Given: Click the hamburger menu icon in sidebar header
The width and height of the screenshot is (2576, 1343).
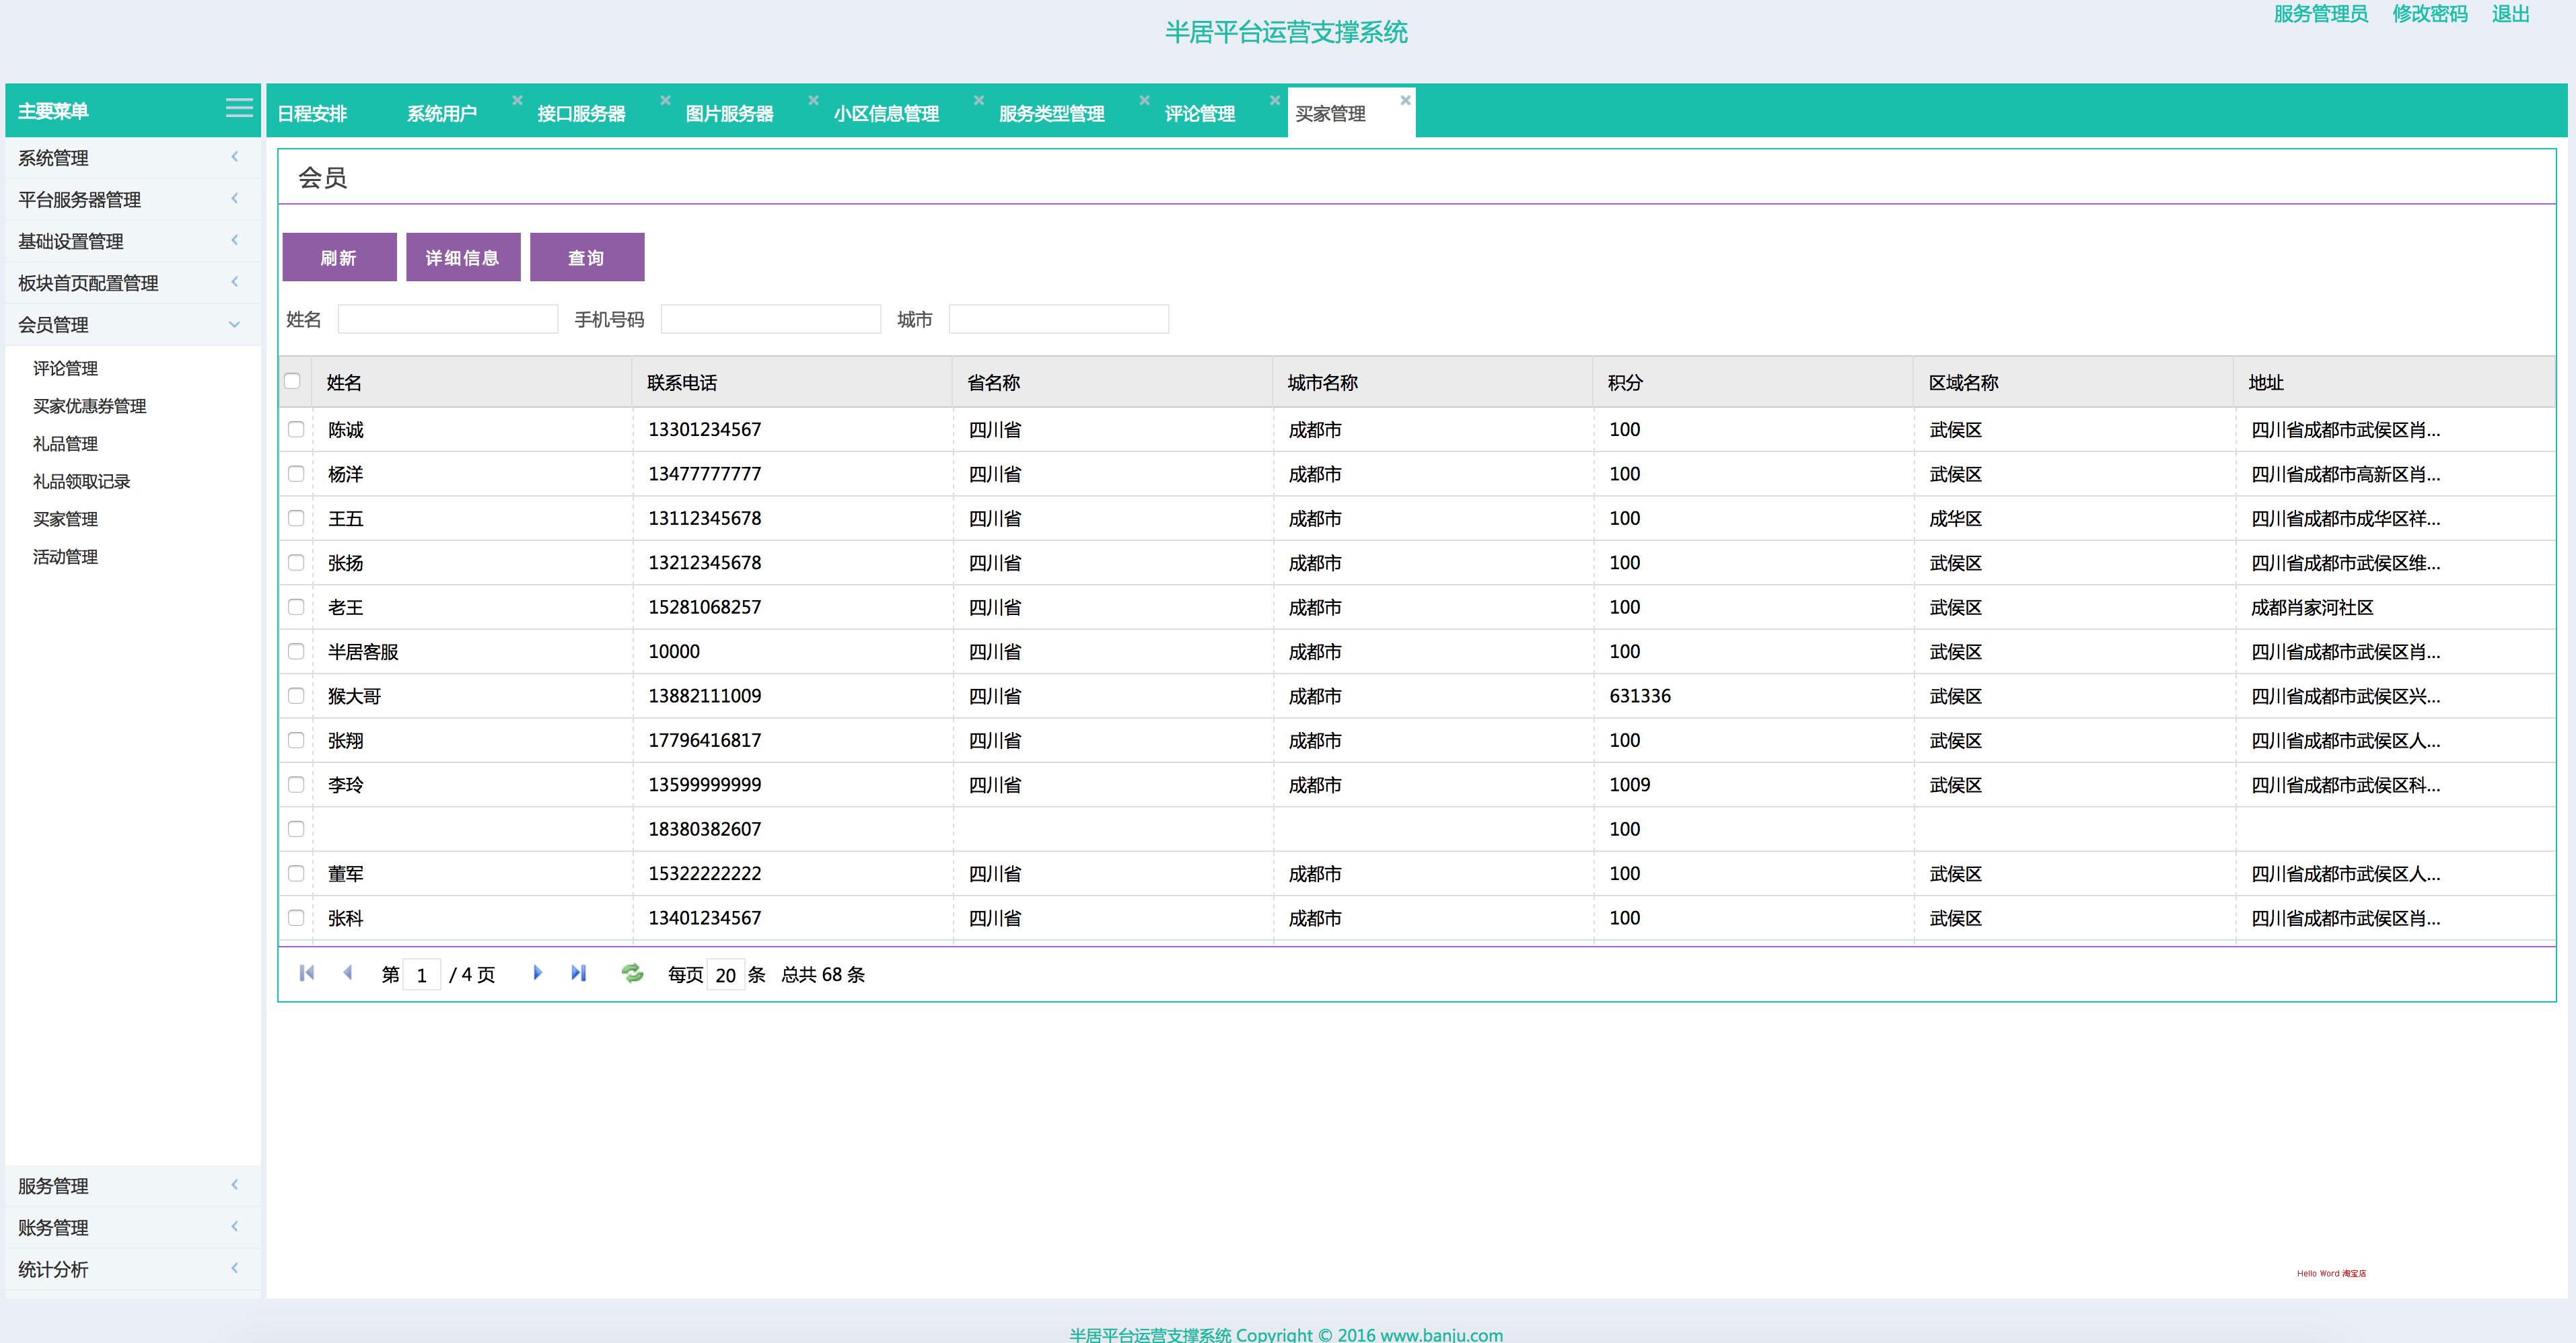Looking at the screenshot, I should click(239, 108).
